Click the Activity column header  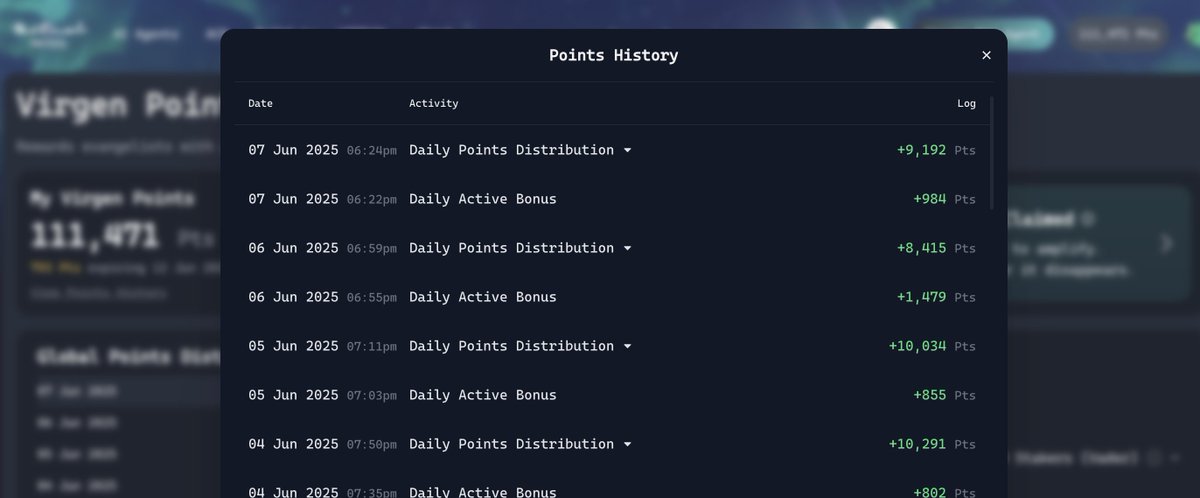tap(434, 103)
